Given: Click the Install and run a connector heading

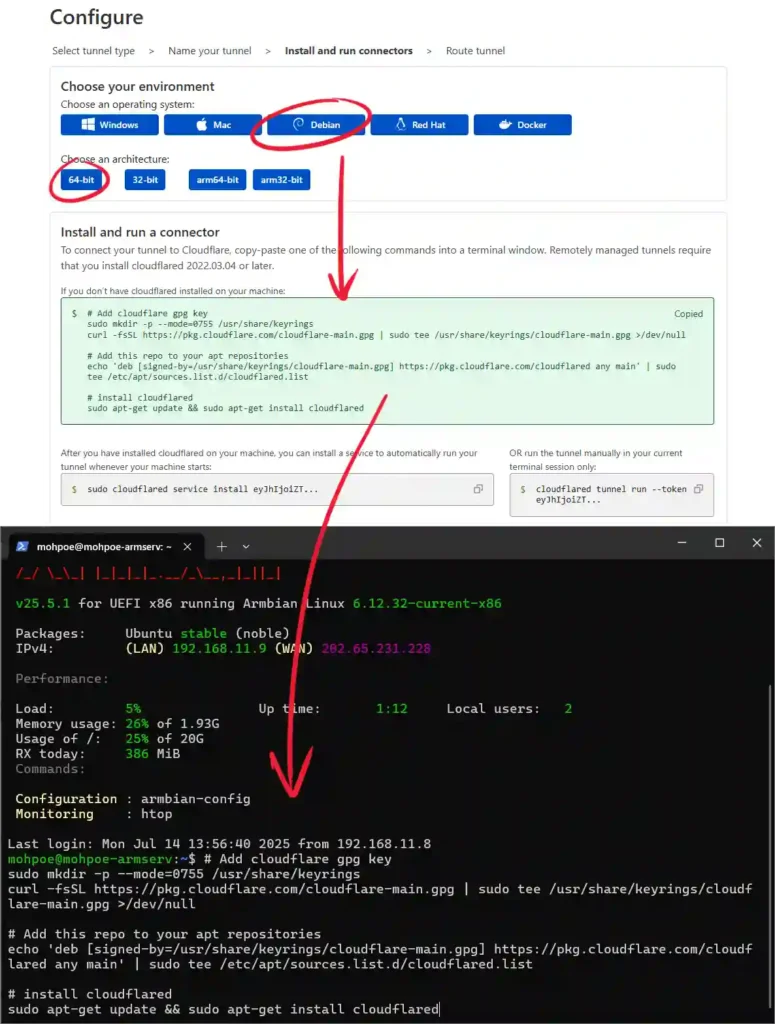Looking at the screenshot, I should pyautogui.click(x=140, y=232).
